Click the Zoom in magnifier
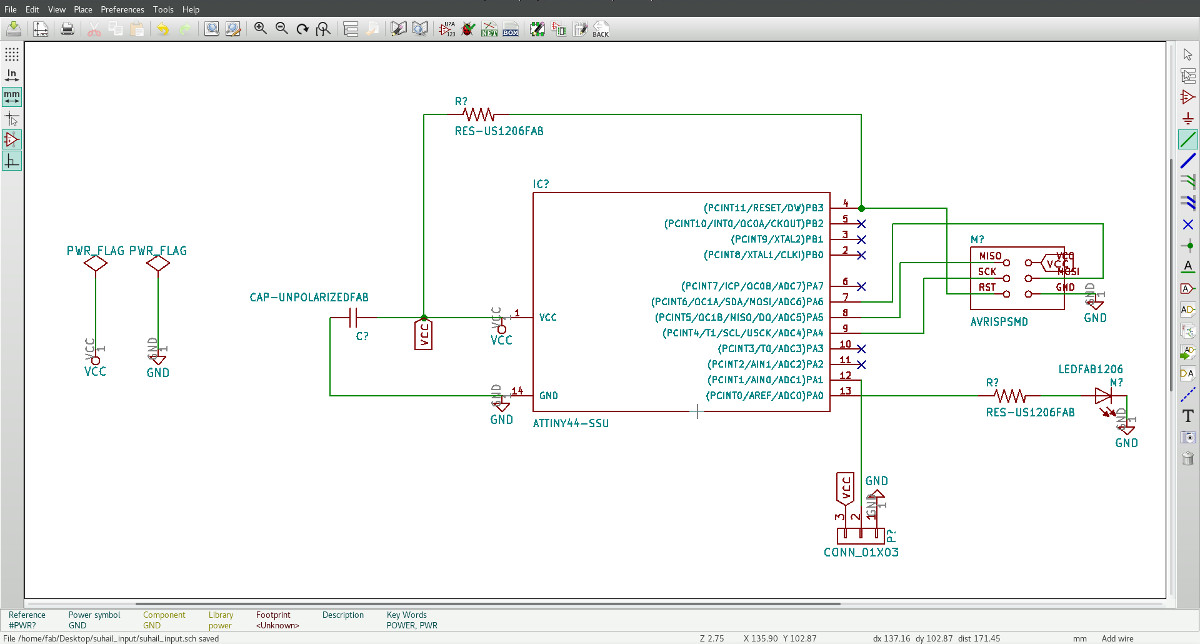Viewport: 1200px width, 644px height. [261, 29]
